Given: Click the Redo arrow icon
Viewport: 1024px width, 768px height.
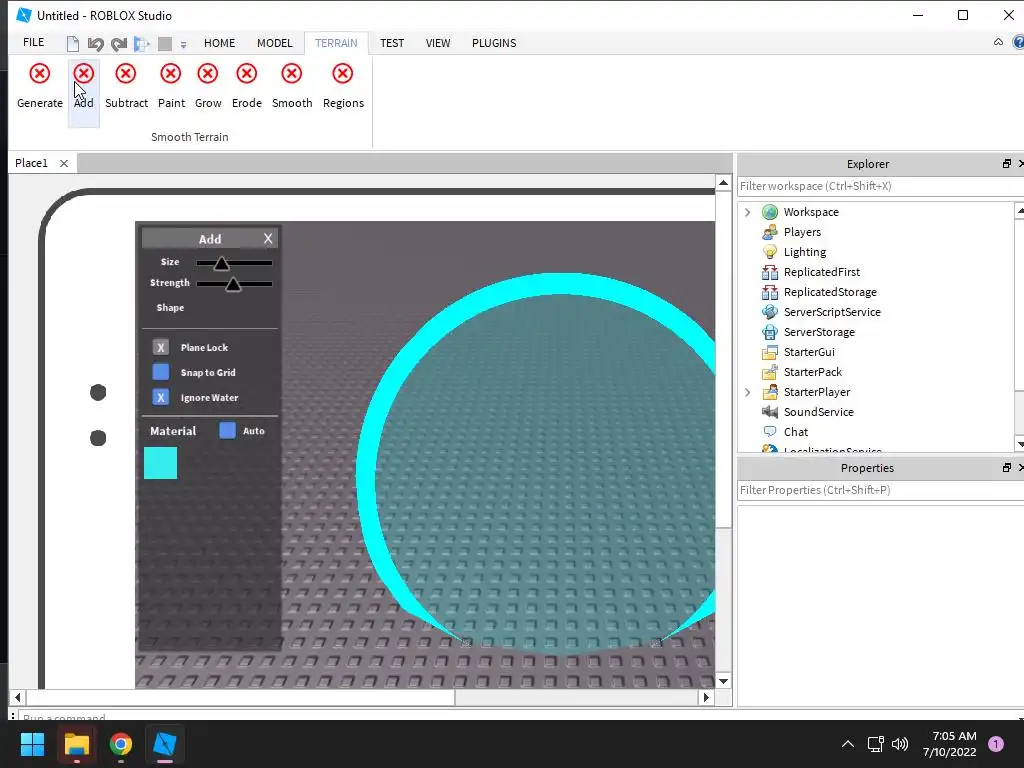Looking at the screenshot, I should [118, 44].
